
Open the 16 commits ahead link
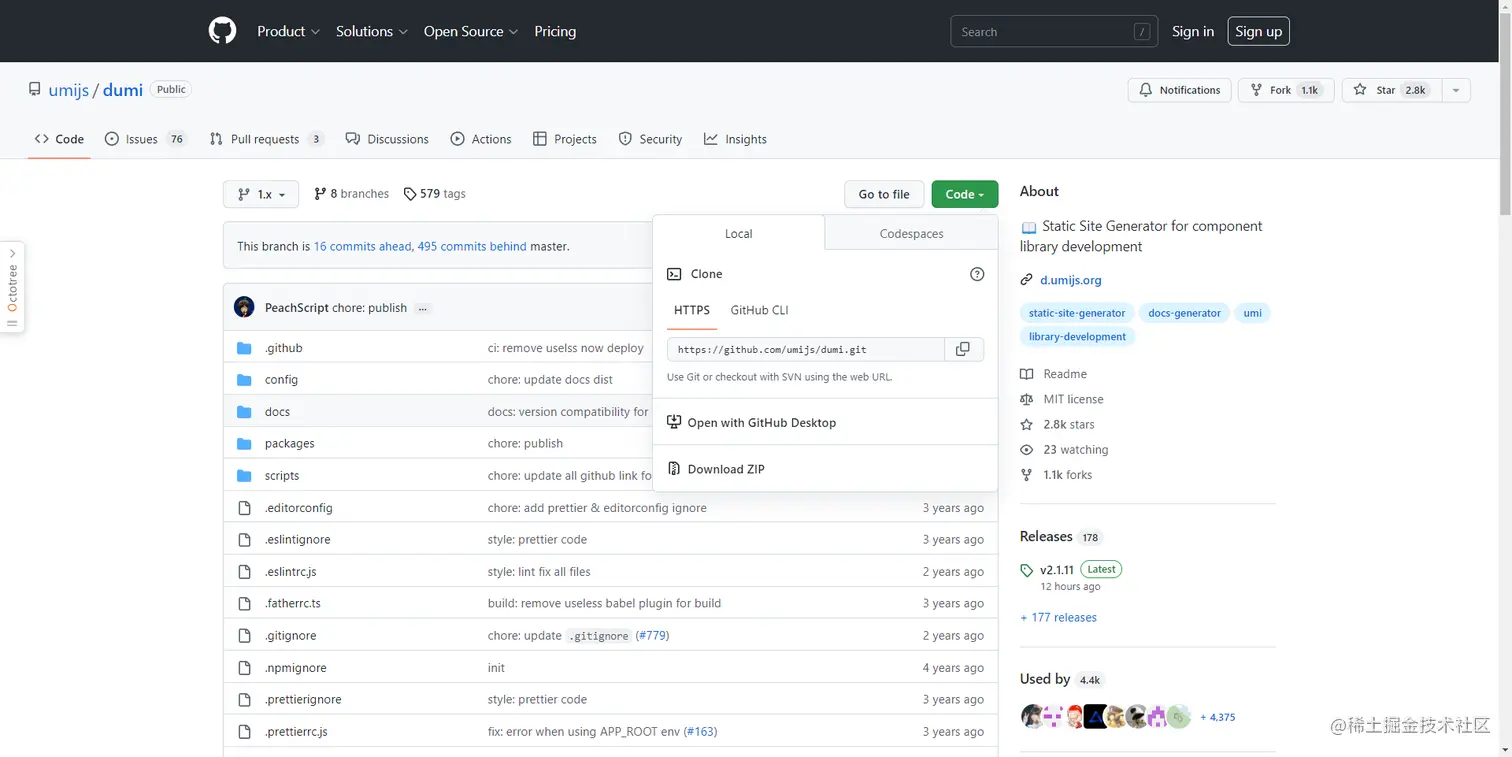pyautogui.click(x=362, y=246)
